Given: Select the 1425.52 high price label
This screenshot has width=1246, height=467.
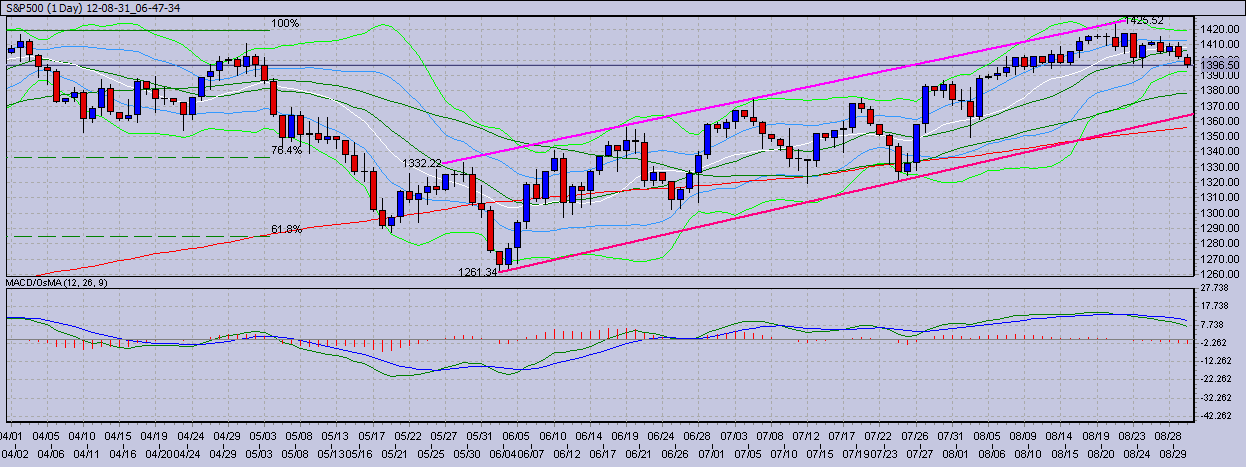Looking at the screenshot, I should click(1144, 20).
